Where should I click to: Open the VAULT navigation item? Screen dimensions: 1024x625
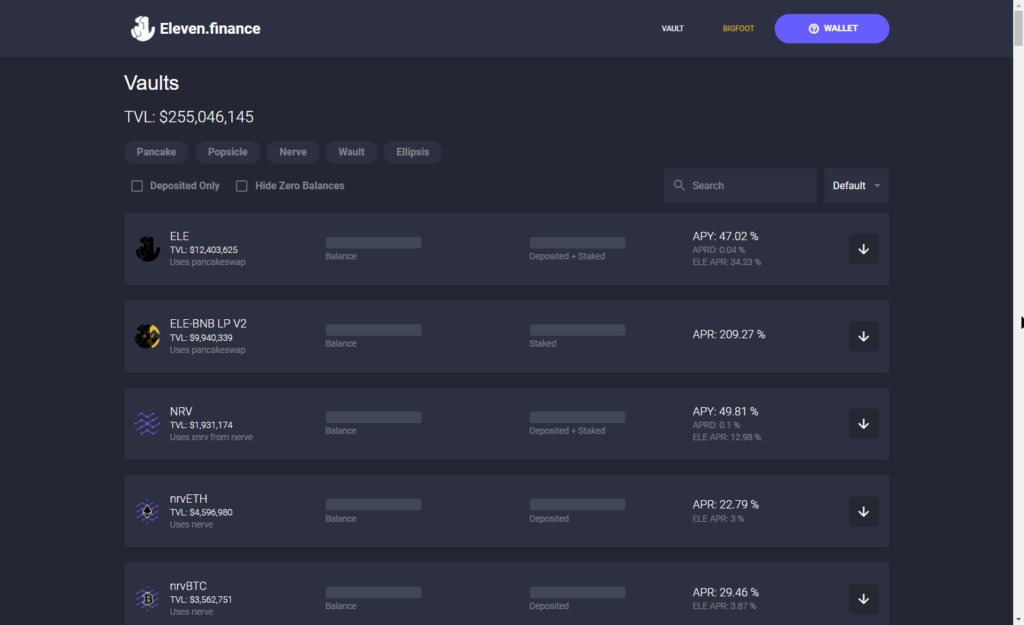click(672, 29)
